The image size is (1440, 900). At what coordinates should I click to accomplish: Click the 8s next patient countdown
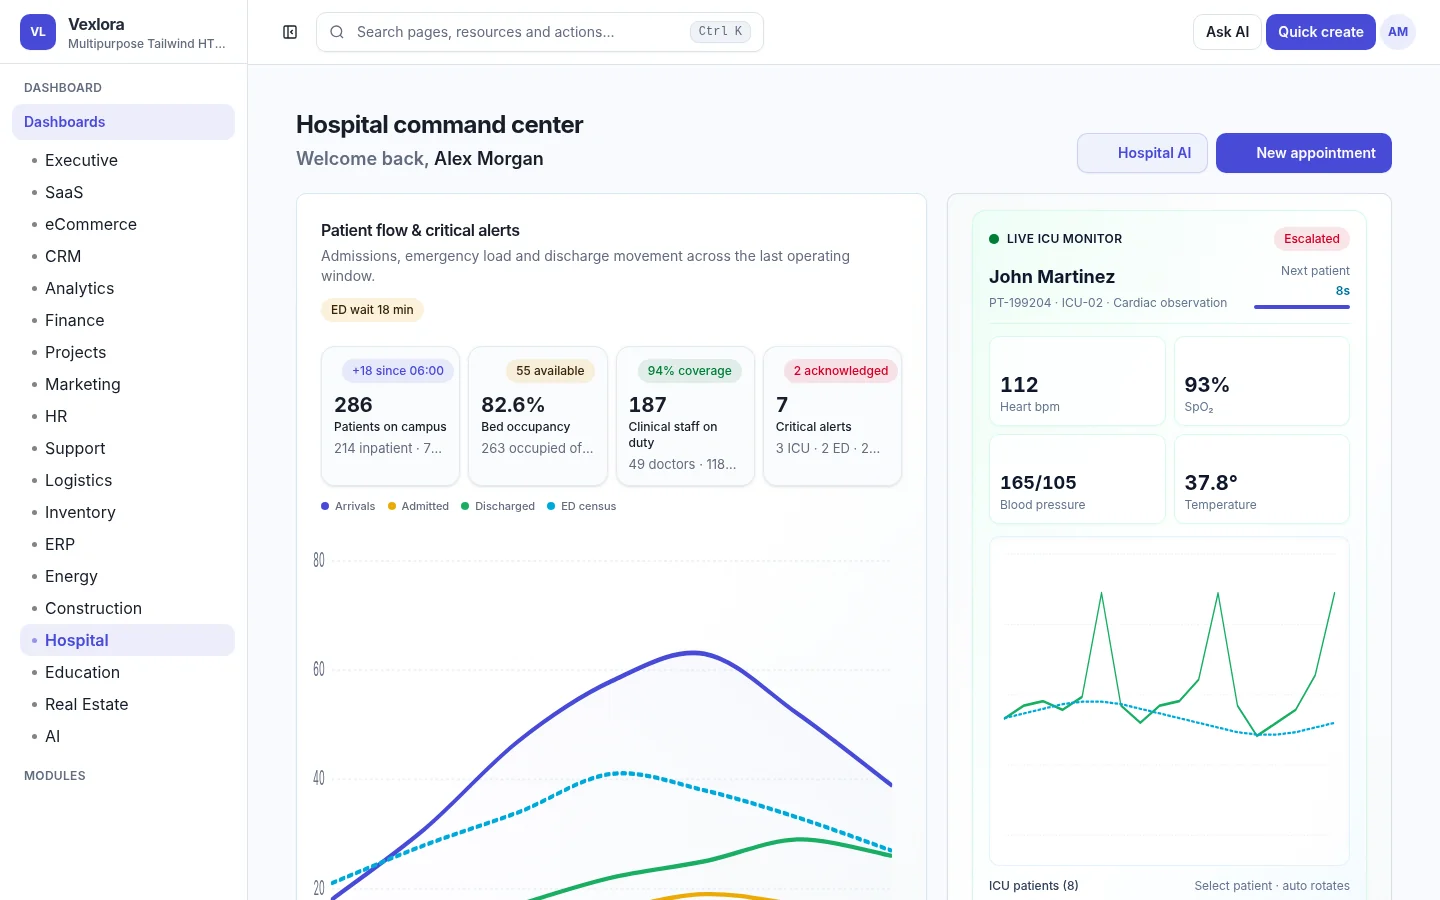click(1343, 291)
